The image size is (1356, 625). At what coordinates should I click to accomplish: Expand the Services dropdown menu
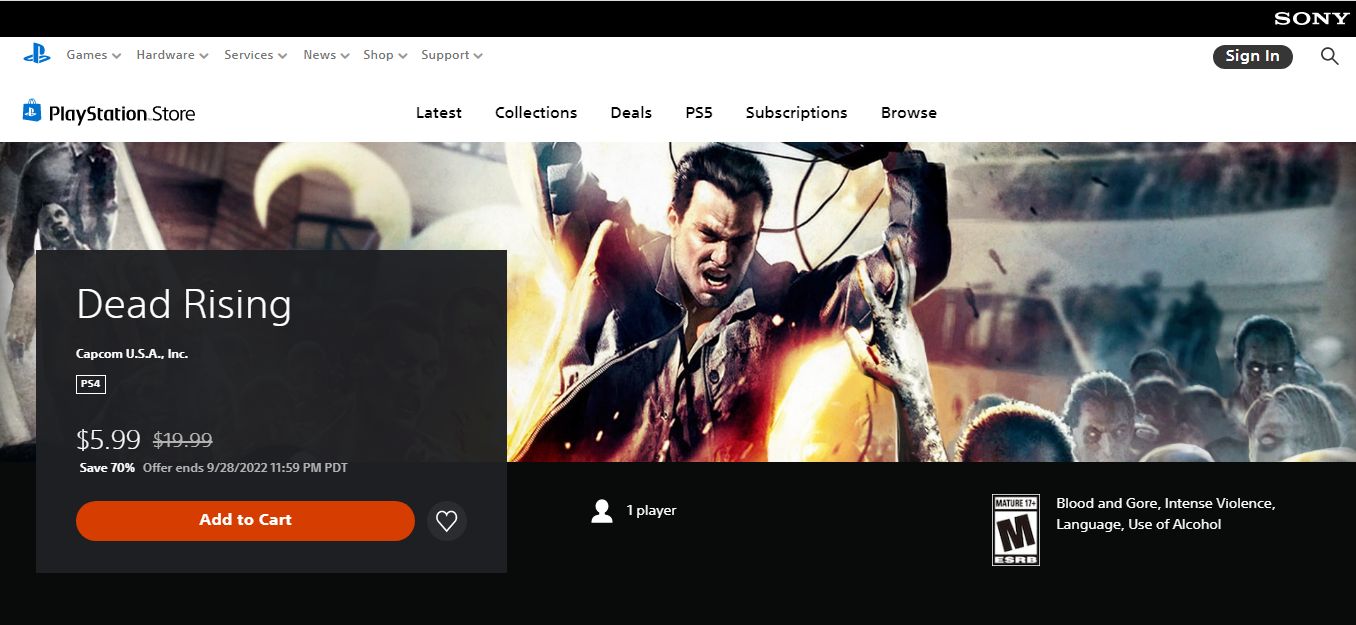pos(256,55)
